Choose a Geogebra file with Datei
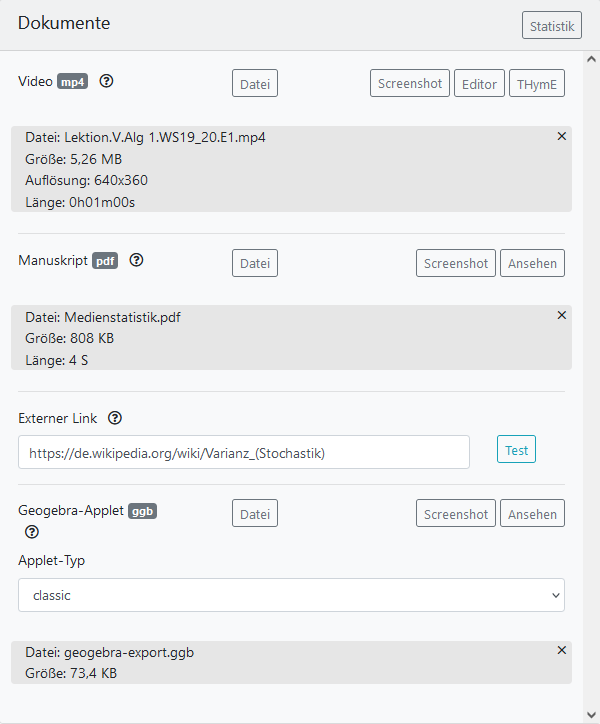Viewport: 600px width, 724px height. click(255, 514)
